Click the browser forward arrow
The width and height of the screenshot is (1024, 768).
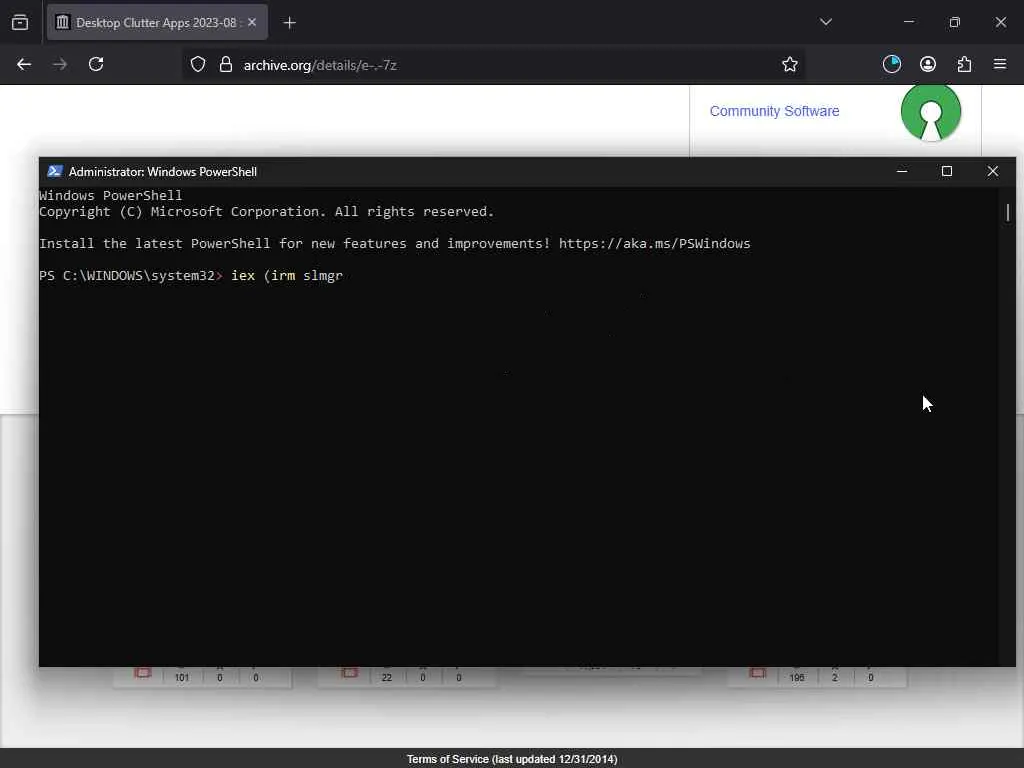pos(60,64)
